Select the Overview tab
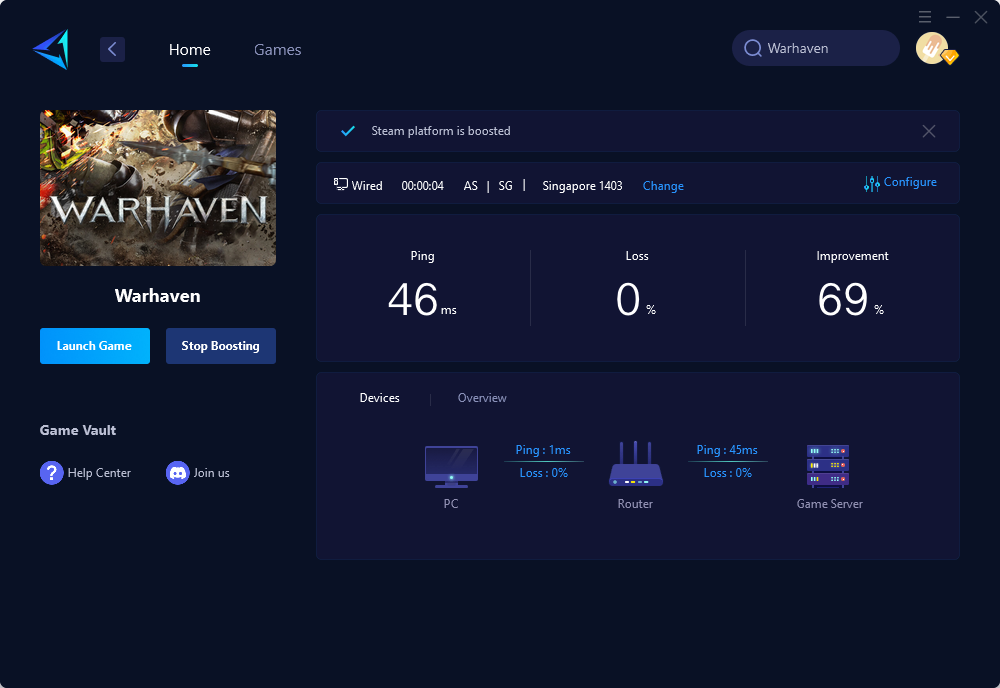 pyautogui.click(x=482, y=398)
